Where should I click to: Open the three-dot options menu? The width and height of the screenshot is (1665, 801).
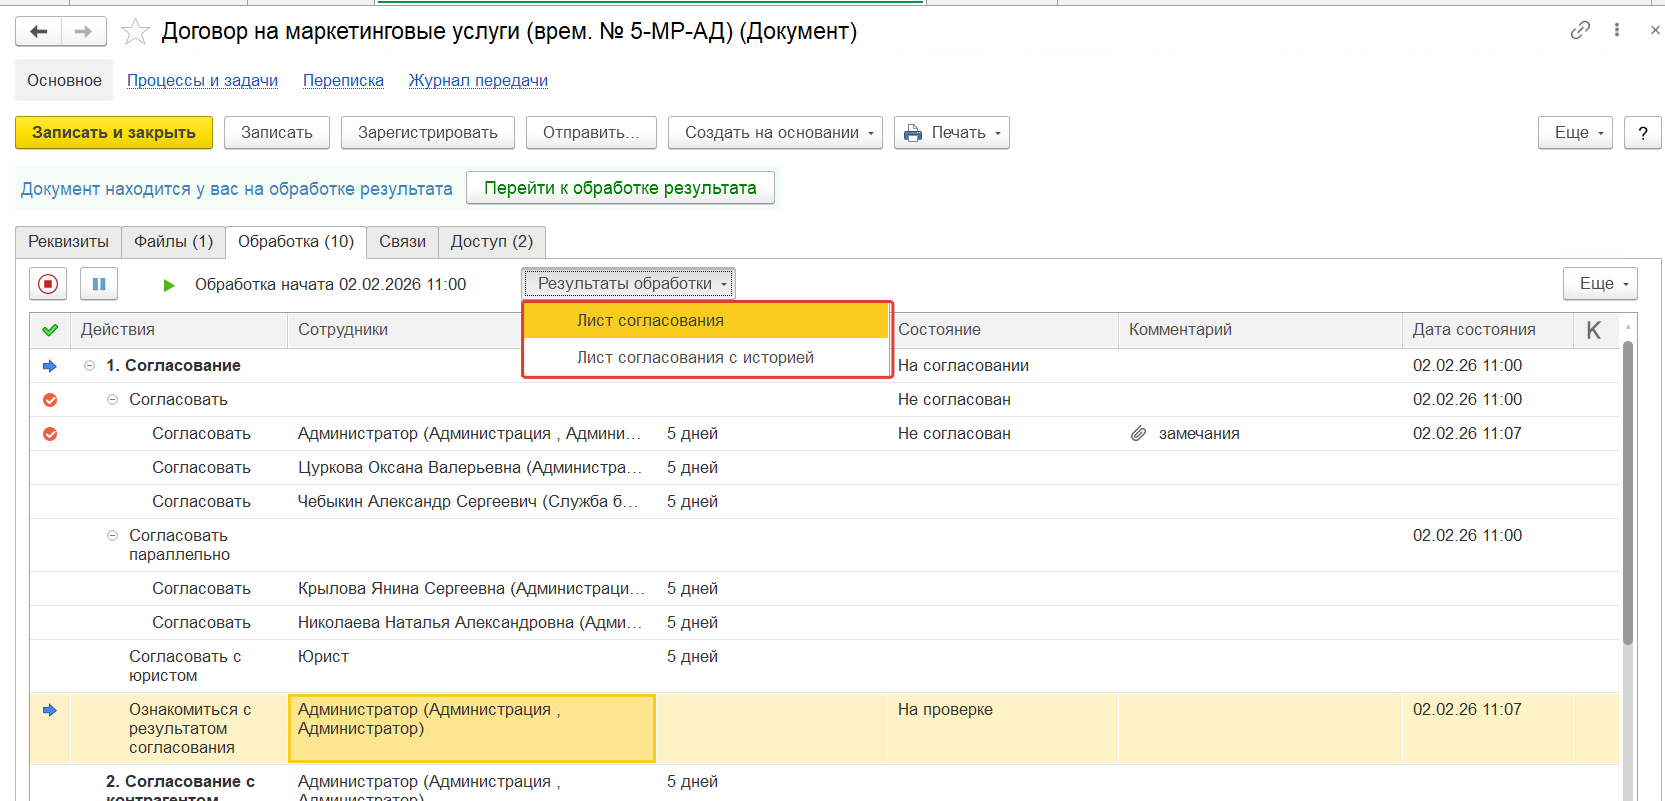(1617, 30)
